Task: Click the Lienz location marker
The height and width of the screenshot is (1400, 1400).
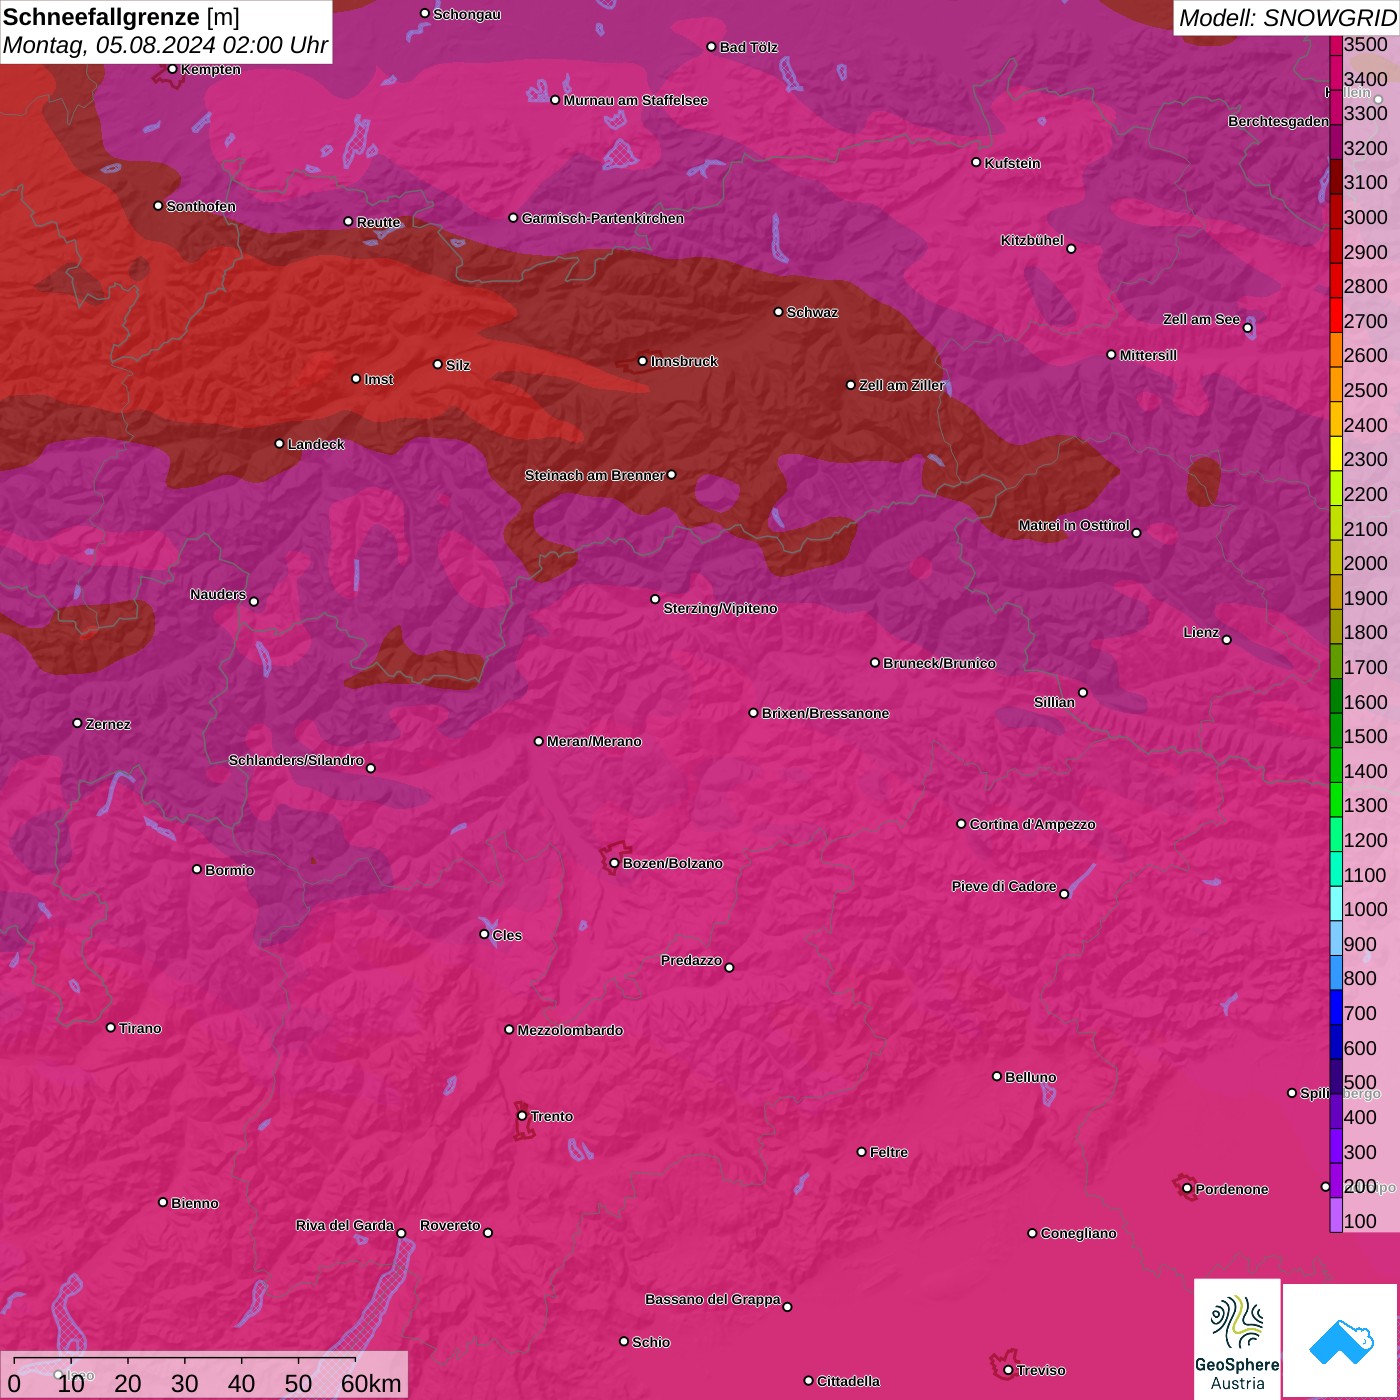Action: tap(1227, 640)
